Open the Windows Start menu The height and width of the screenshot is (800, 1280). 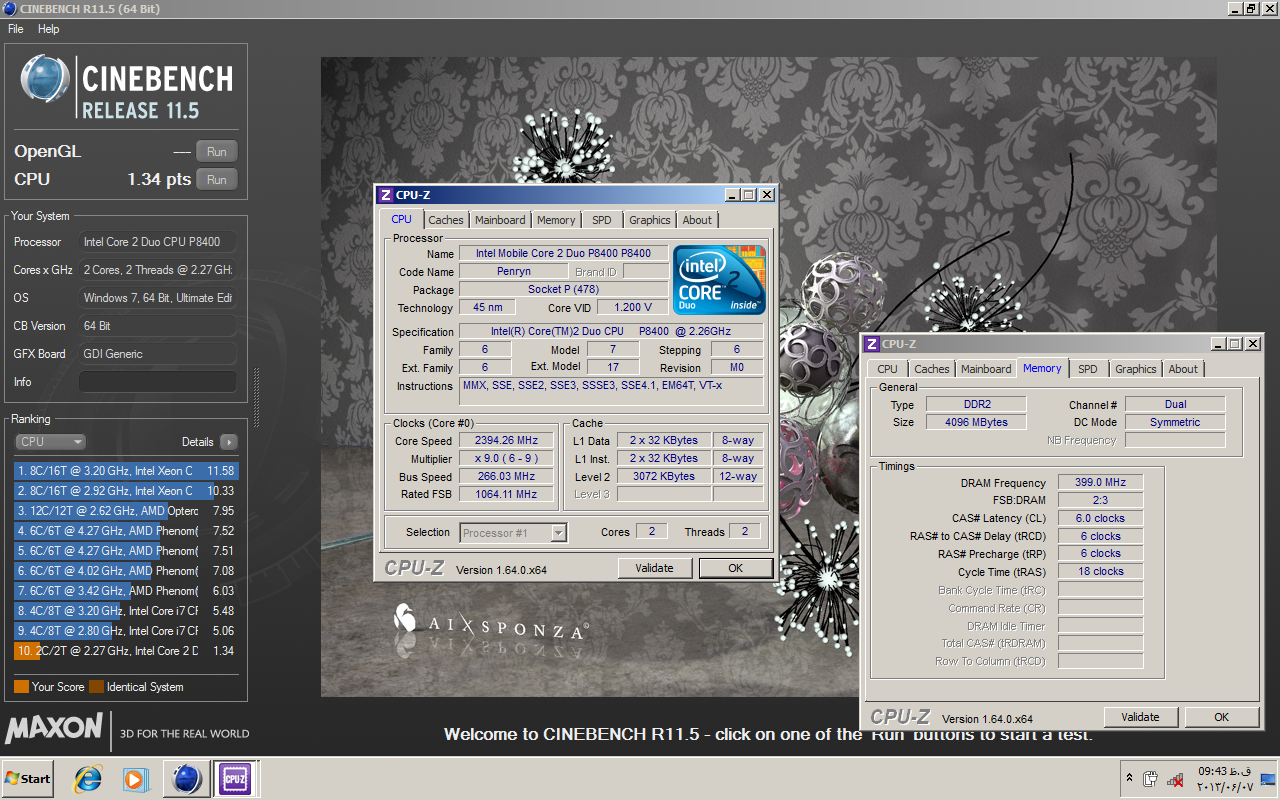(x=27, y=778)
